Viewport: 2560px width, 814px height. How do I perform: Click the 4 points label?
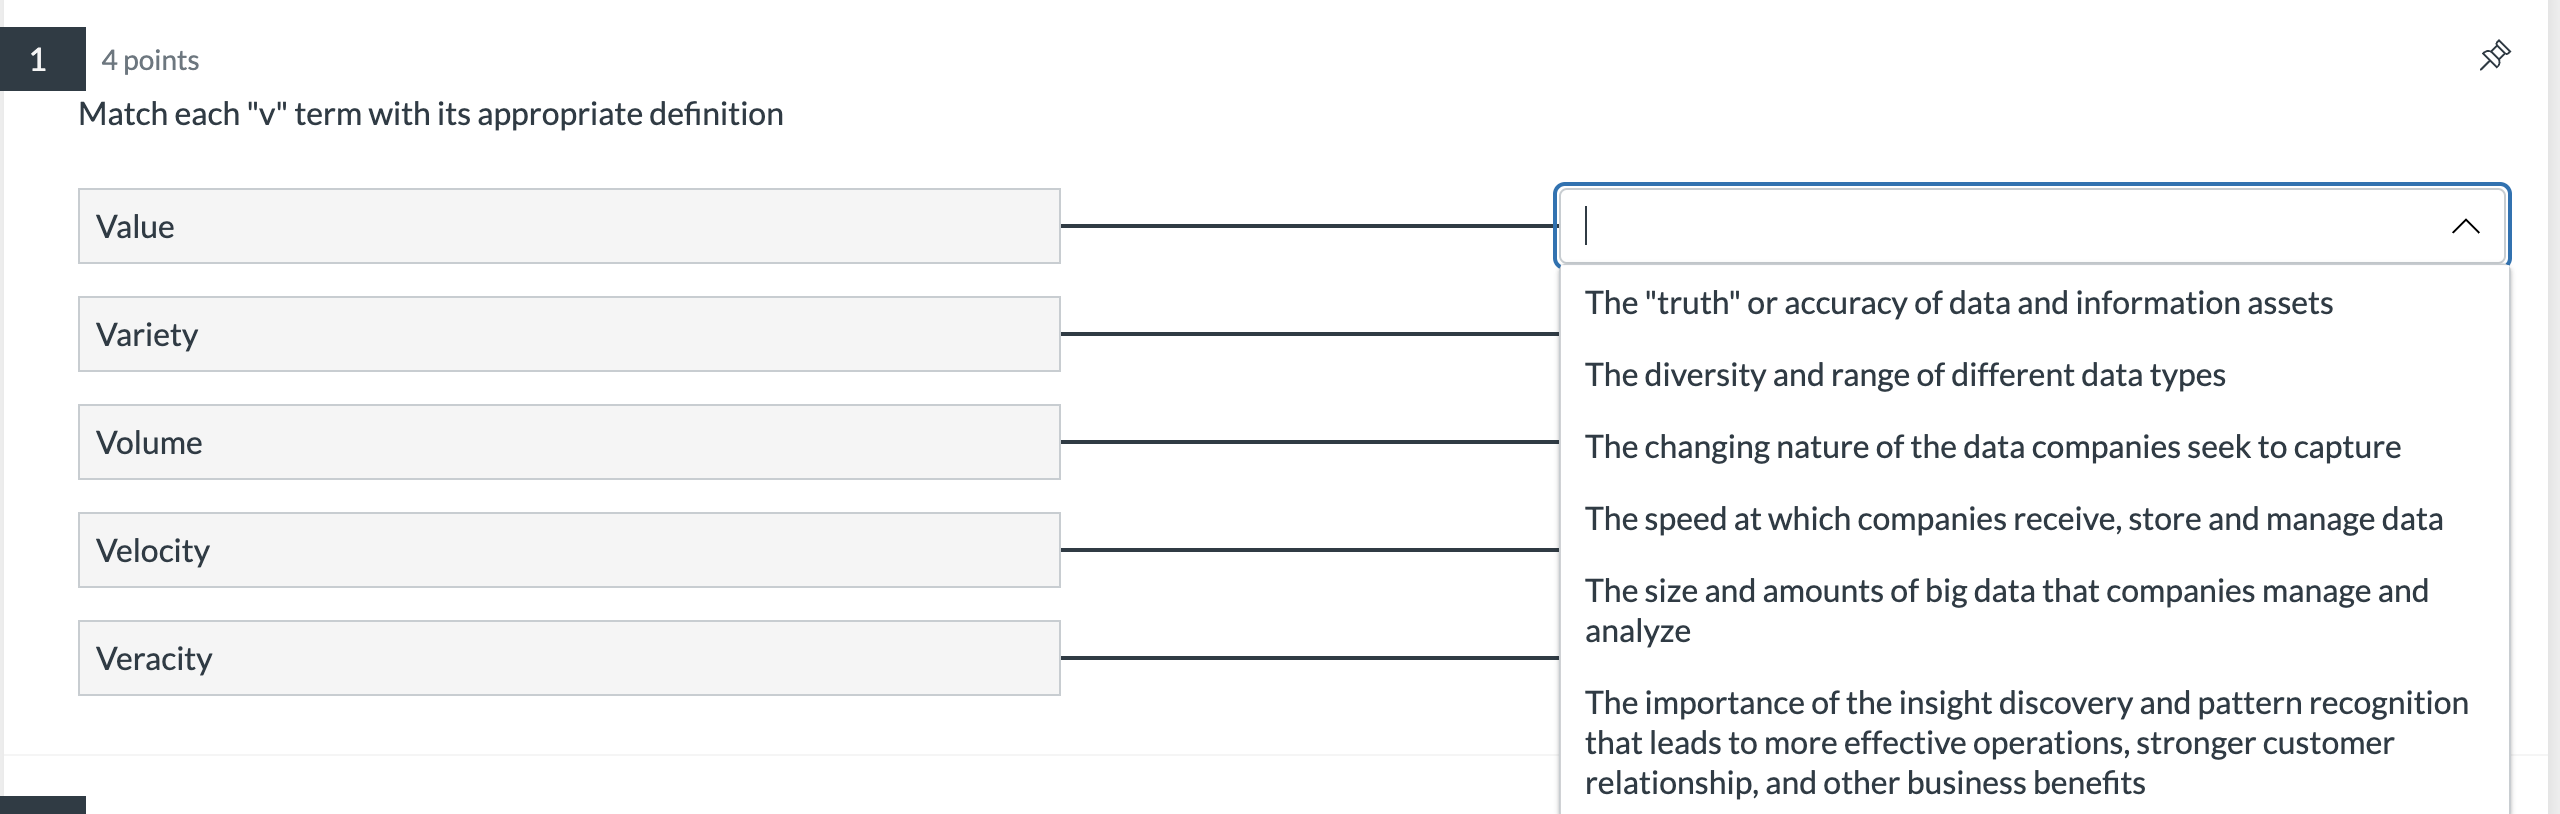151,59
